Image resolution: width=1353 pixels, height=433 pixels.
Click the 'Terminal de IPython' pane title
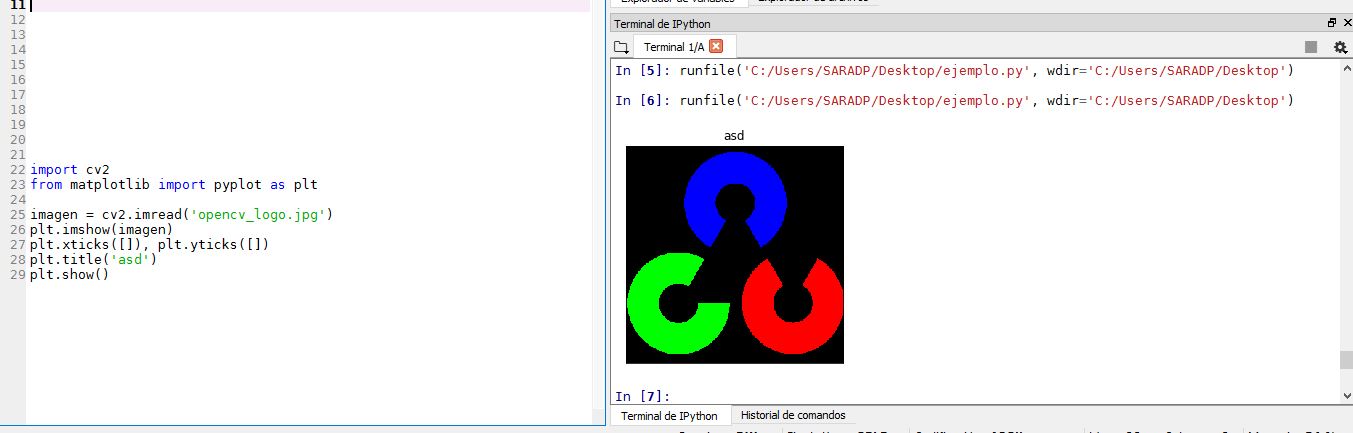coord(663,23)
